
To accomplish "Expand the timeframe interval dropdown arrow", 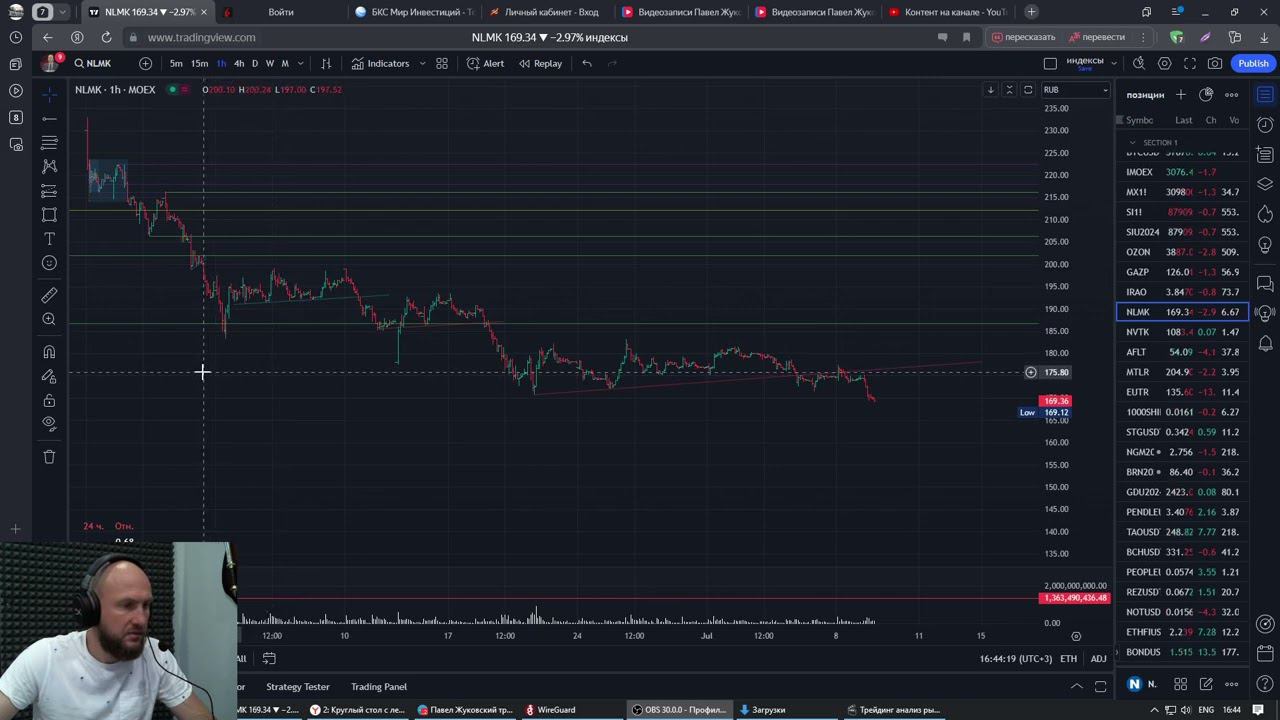I will coord(300,64).
